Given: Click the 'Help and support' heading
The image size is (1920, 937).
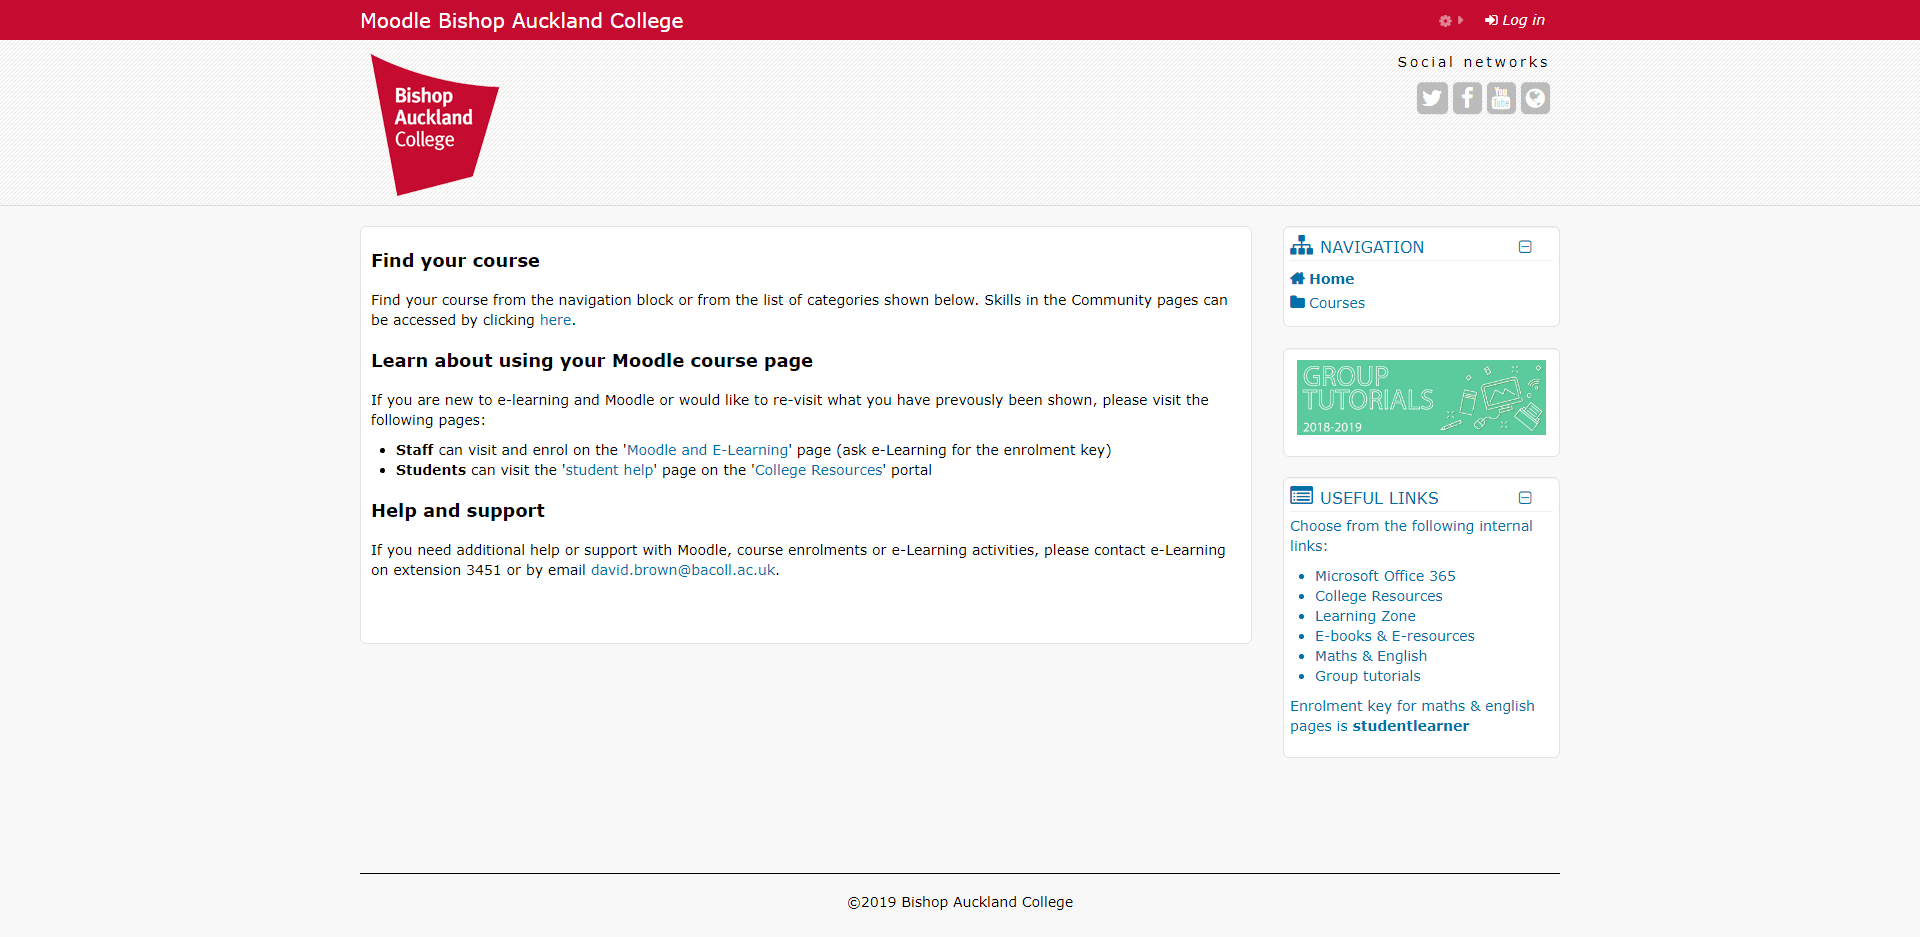Looking at the screenshot, I should pyautogui.click(x=457, y=511).
